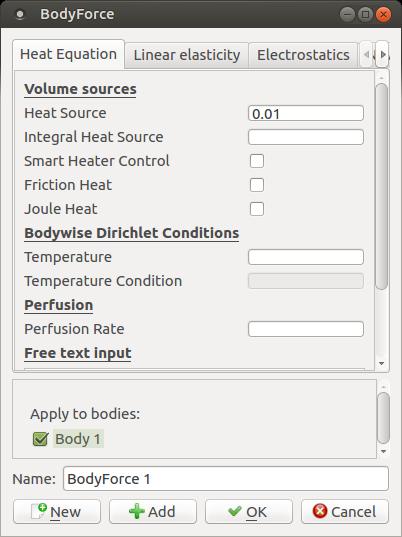402x537 pixels.
Task: Check the Joule Heat option
Action: pyautogui.click(x=257, y=209)
